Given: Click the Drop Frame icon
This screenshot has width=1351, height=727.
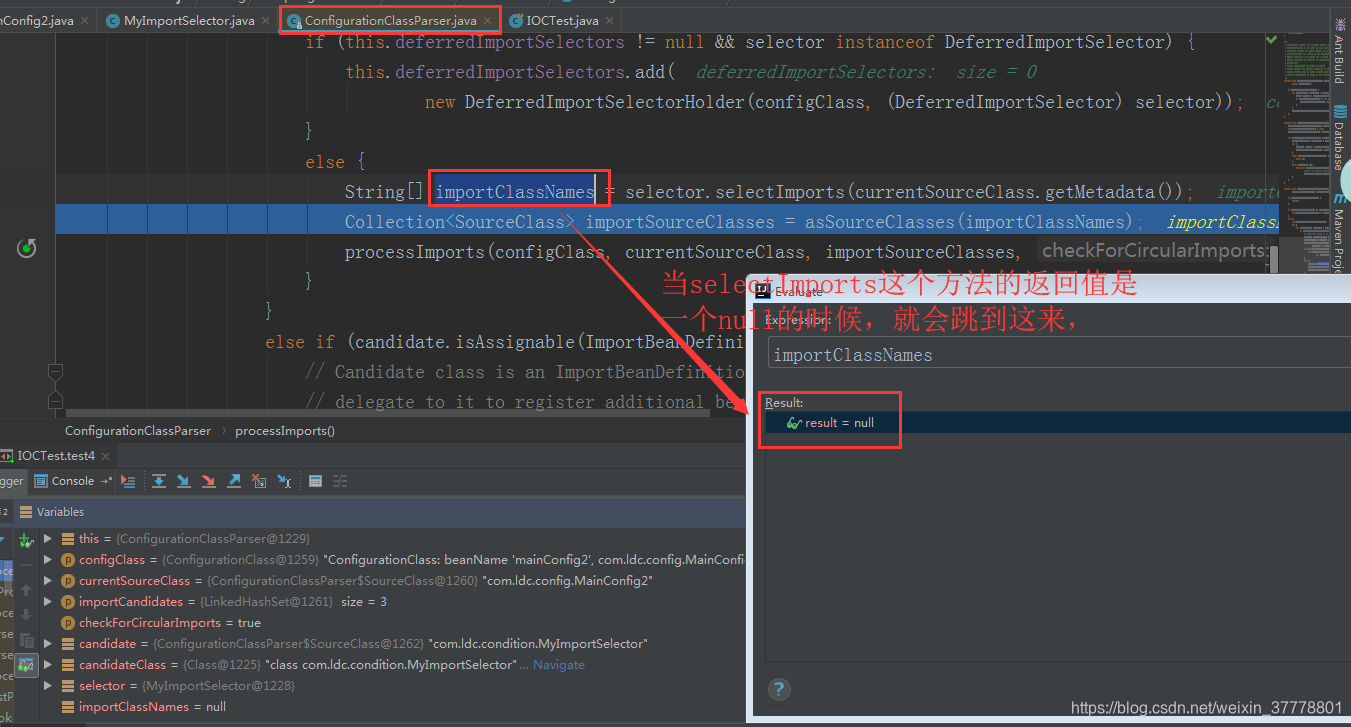Looking at the screenshot, I should click(x=259, y=481).
